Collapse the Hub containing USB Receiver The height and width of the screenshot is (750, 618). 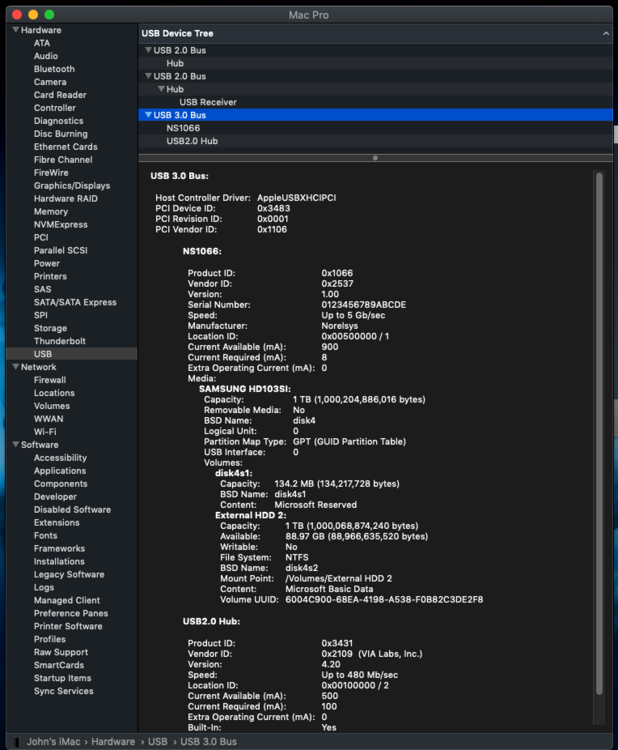pyautogui.click(x=161, y=89)
